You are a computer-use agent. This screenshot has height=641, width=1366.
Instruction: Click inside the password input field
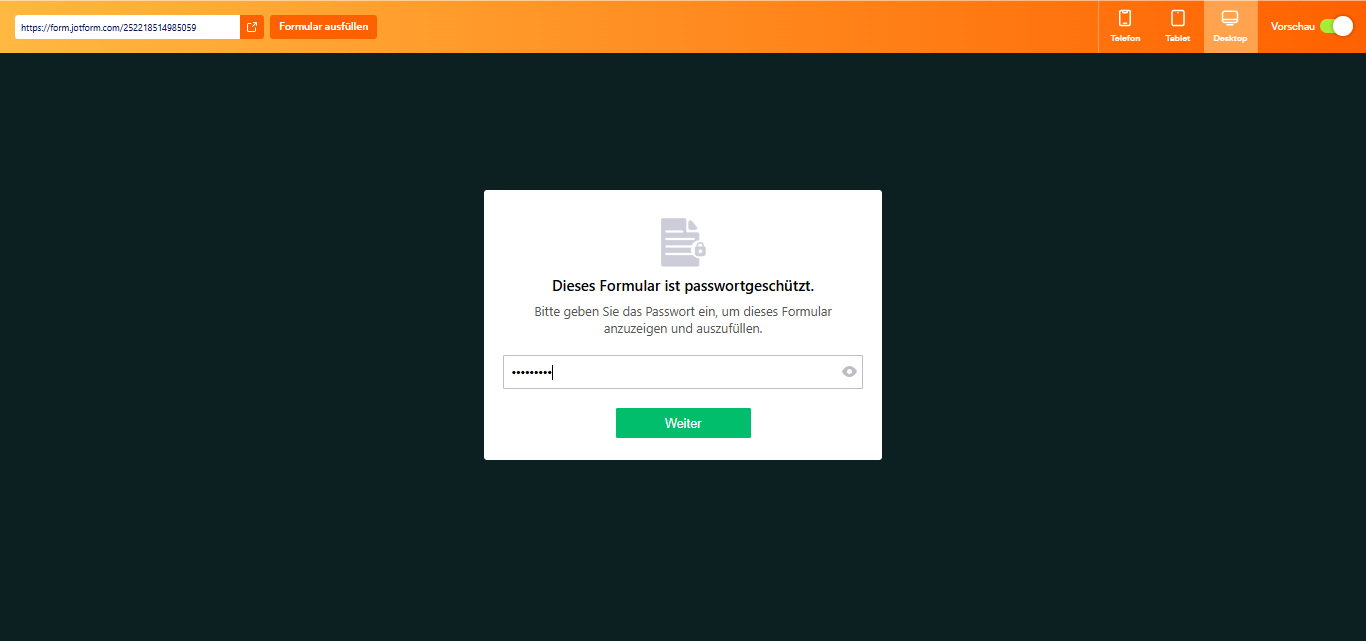click(683, 372)
